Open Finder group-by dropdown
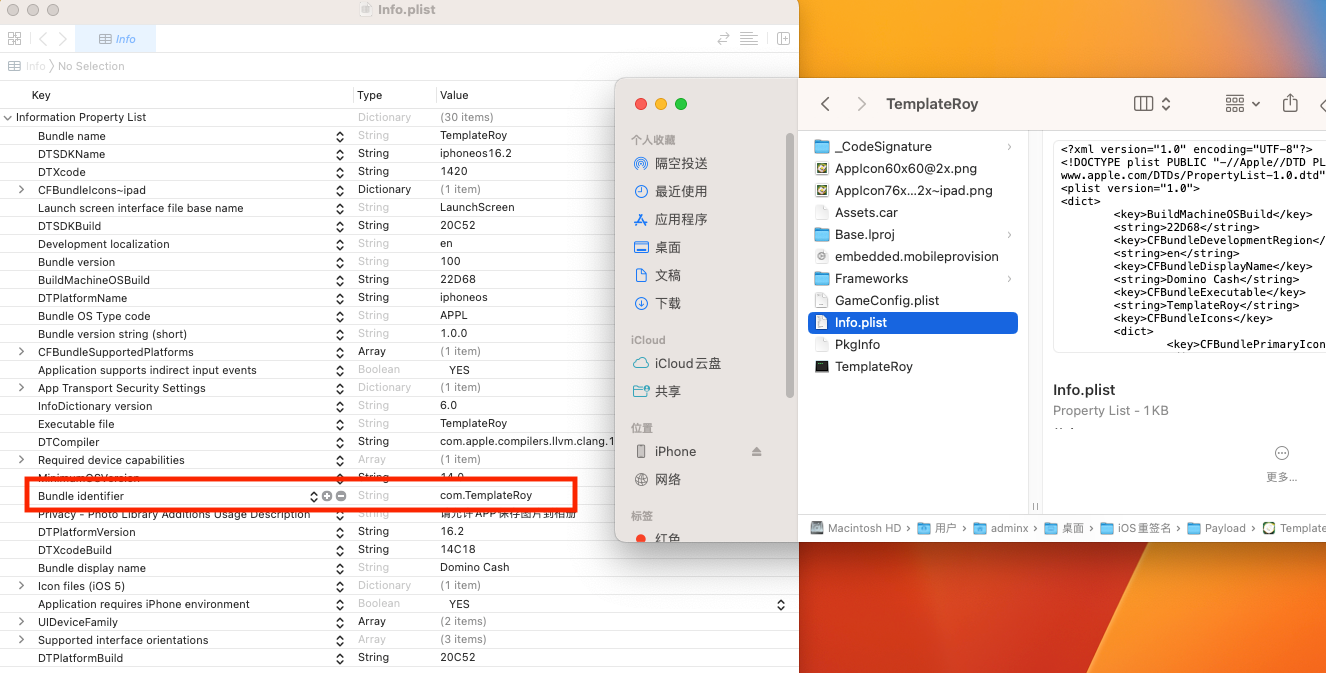 click(1243, 104)
